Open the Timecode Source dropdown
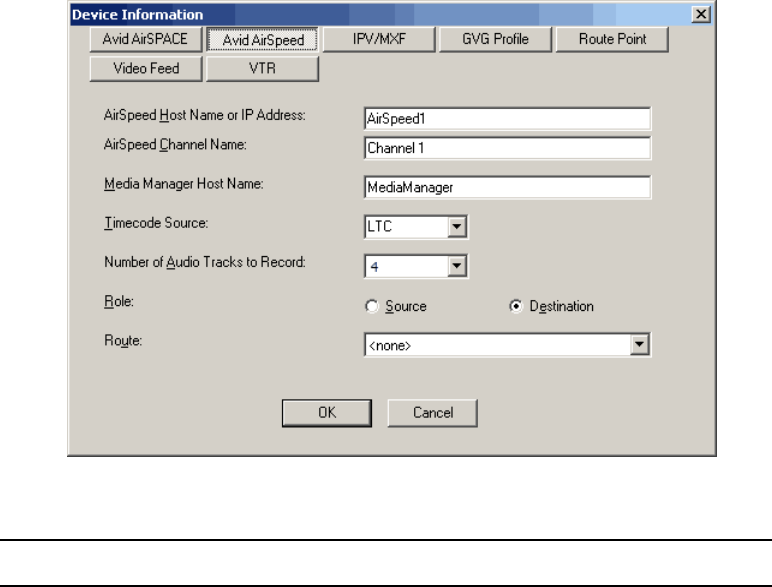This screenshot has height=587, width=772. tap(457, 227)
